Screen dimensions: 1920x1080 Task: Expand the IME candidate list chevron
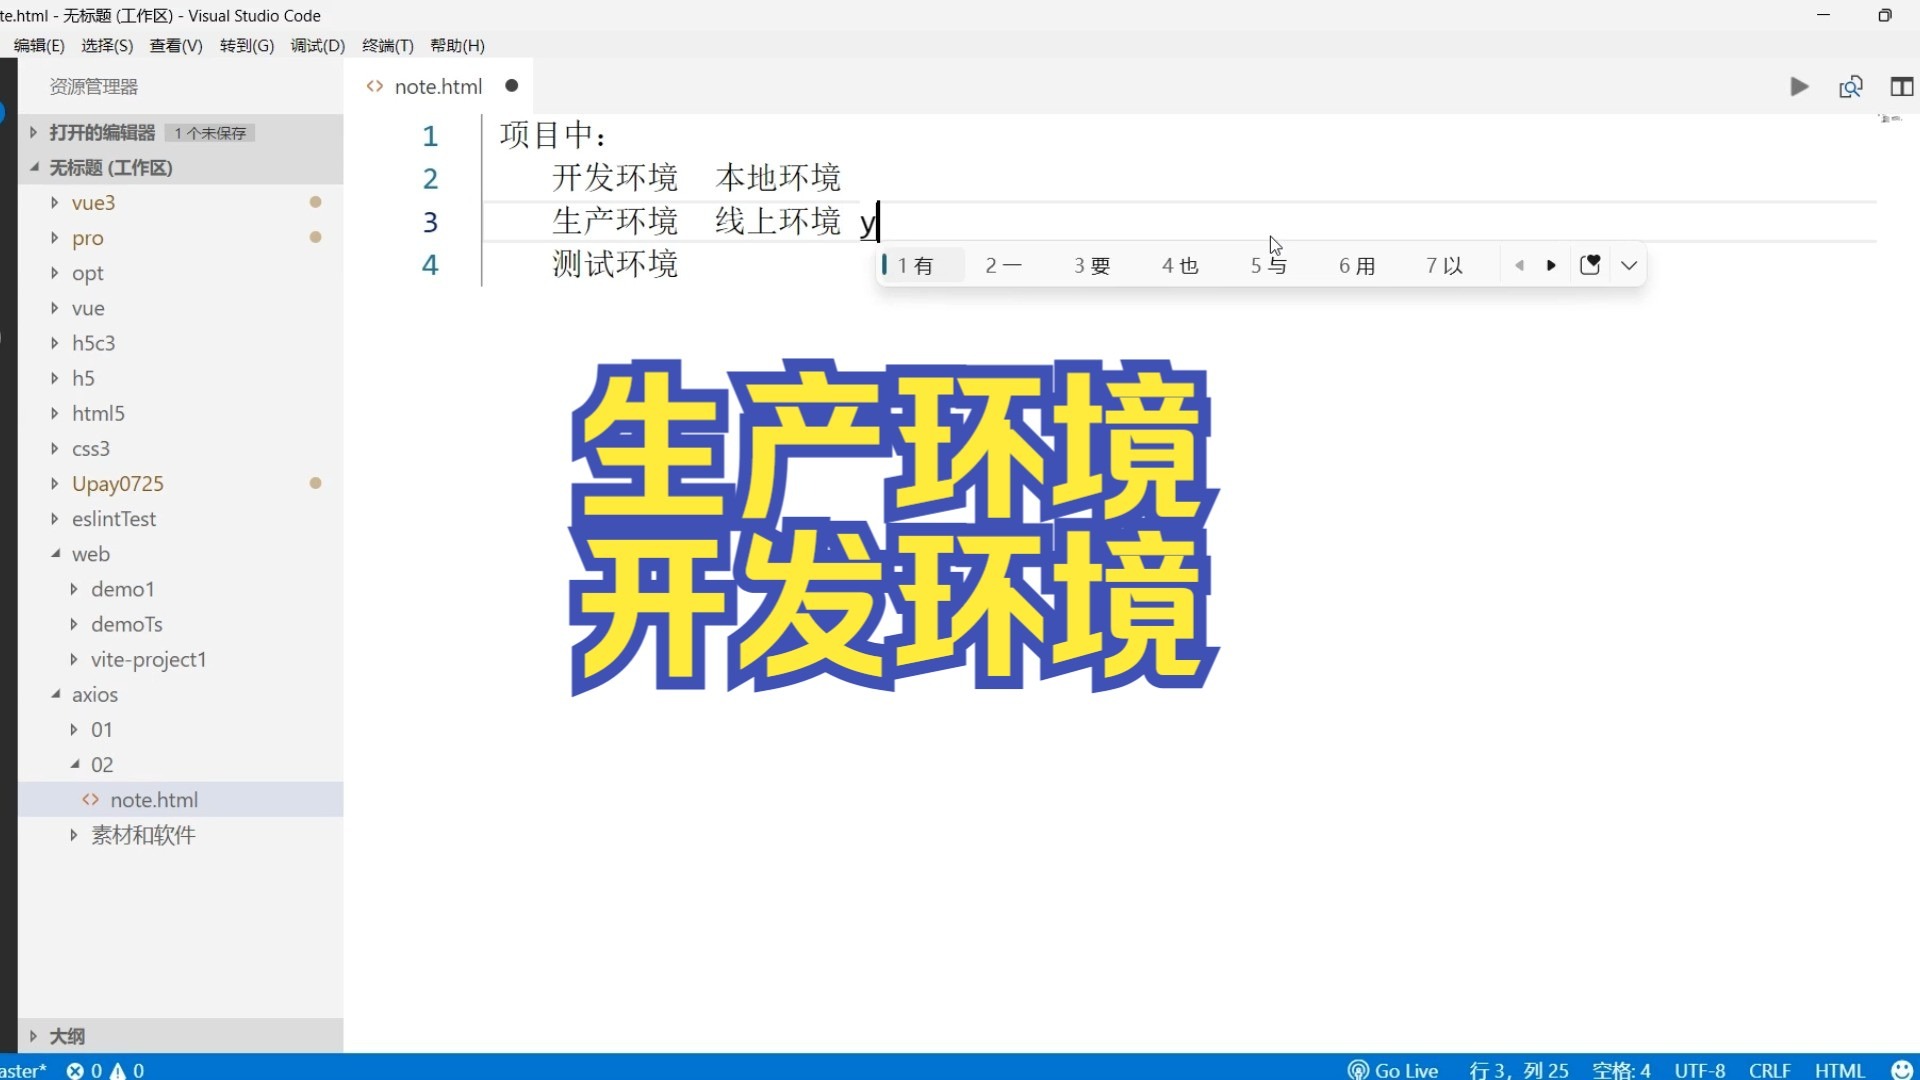click(1629, 265)
